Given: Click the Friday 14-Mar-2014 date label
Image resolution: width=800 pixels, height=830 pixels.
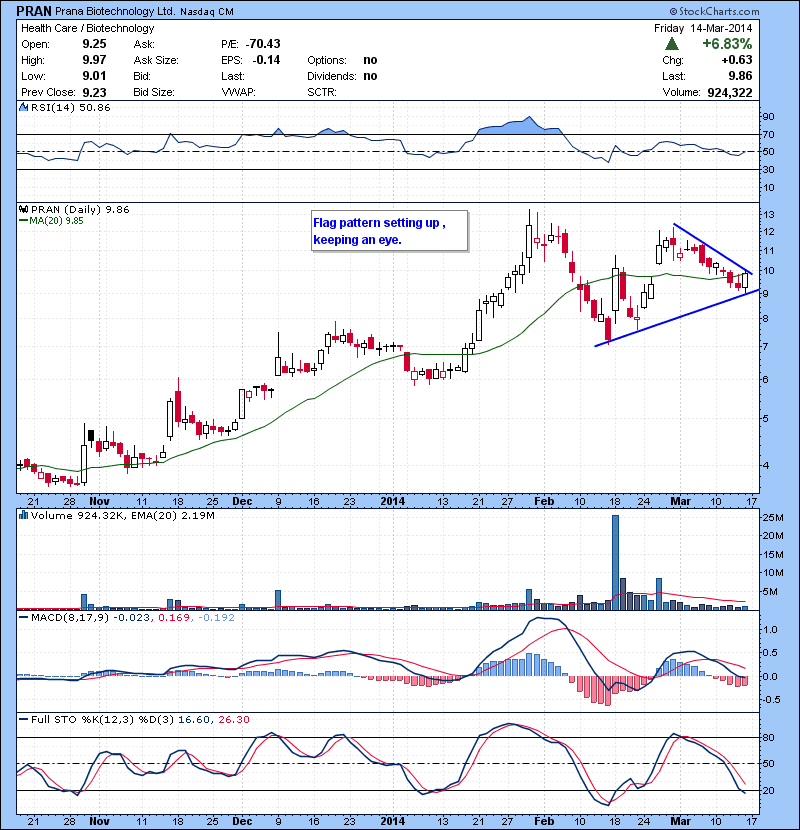Looking at the screenshot, I should tap(703, 28).
